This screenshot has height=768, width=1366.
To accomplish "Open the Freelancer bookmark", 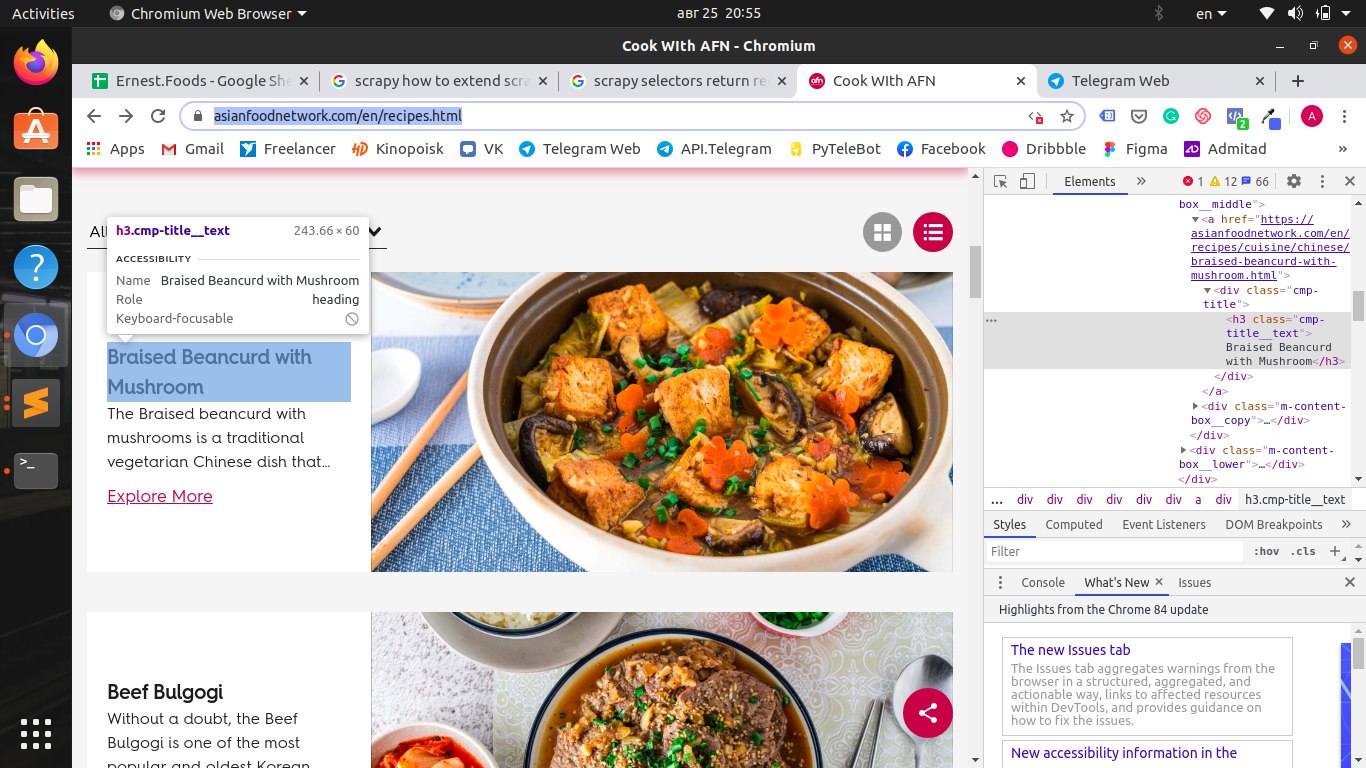I will coord(288,149).
